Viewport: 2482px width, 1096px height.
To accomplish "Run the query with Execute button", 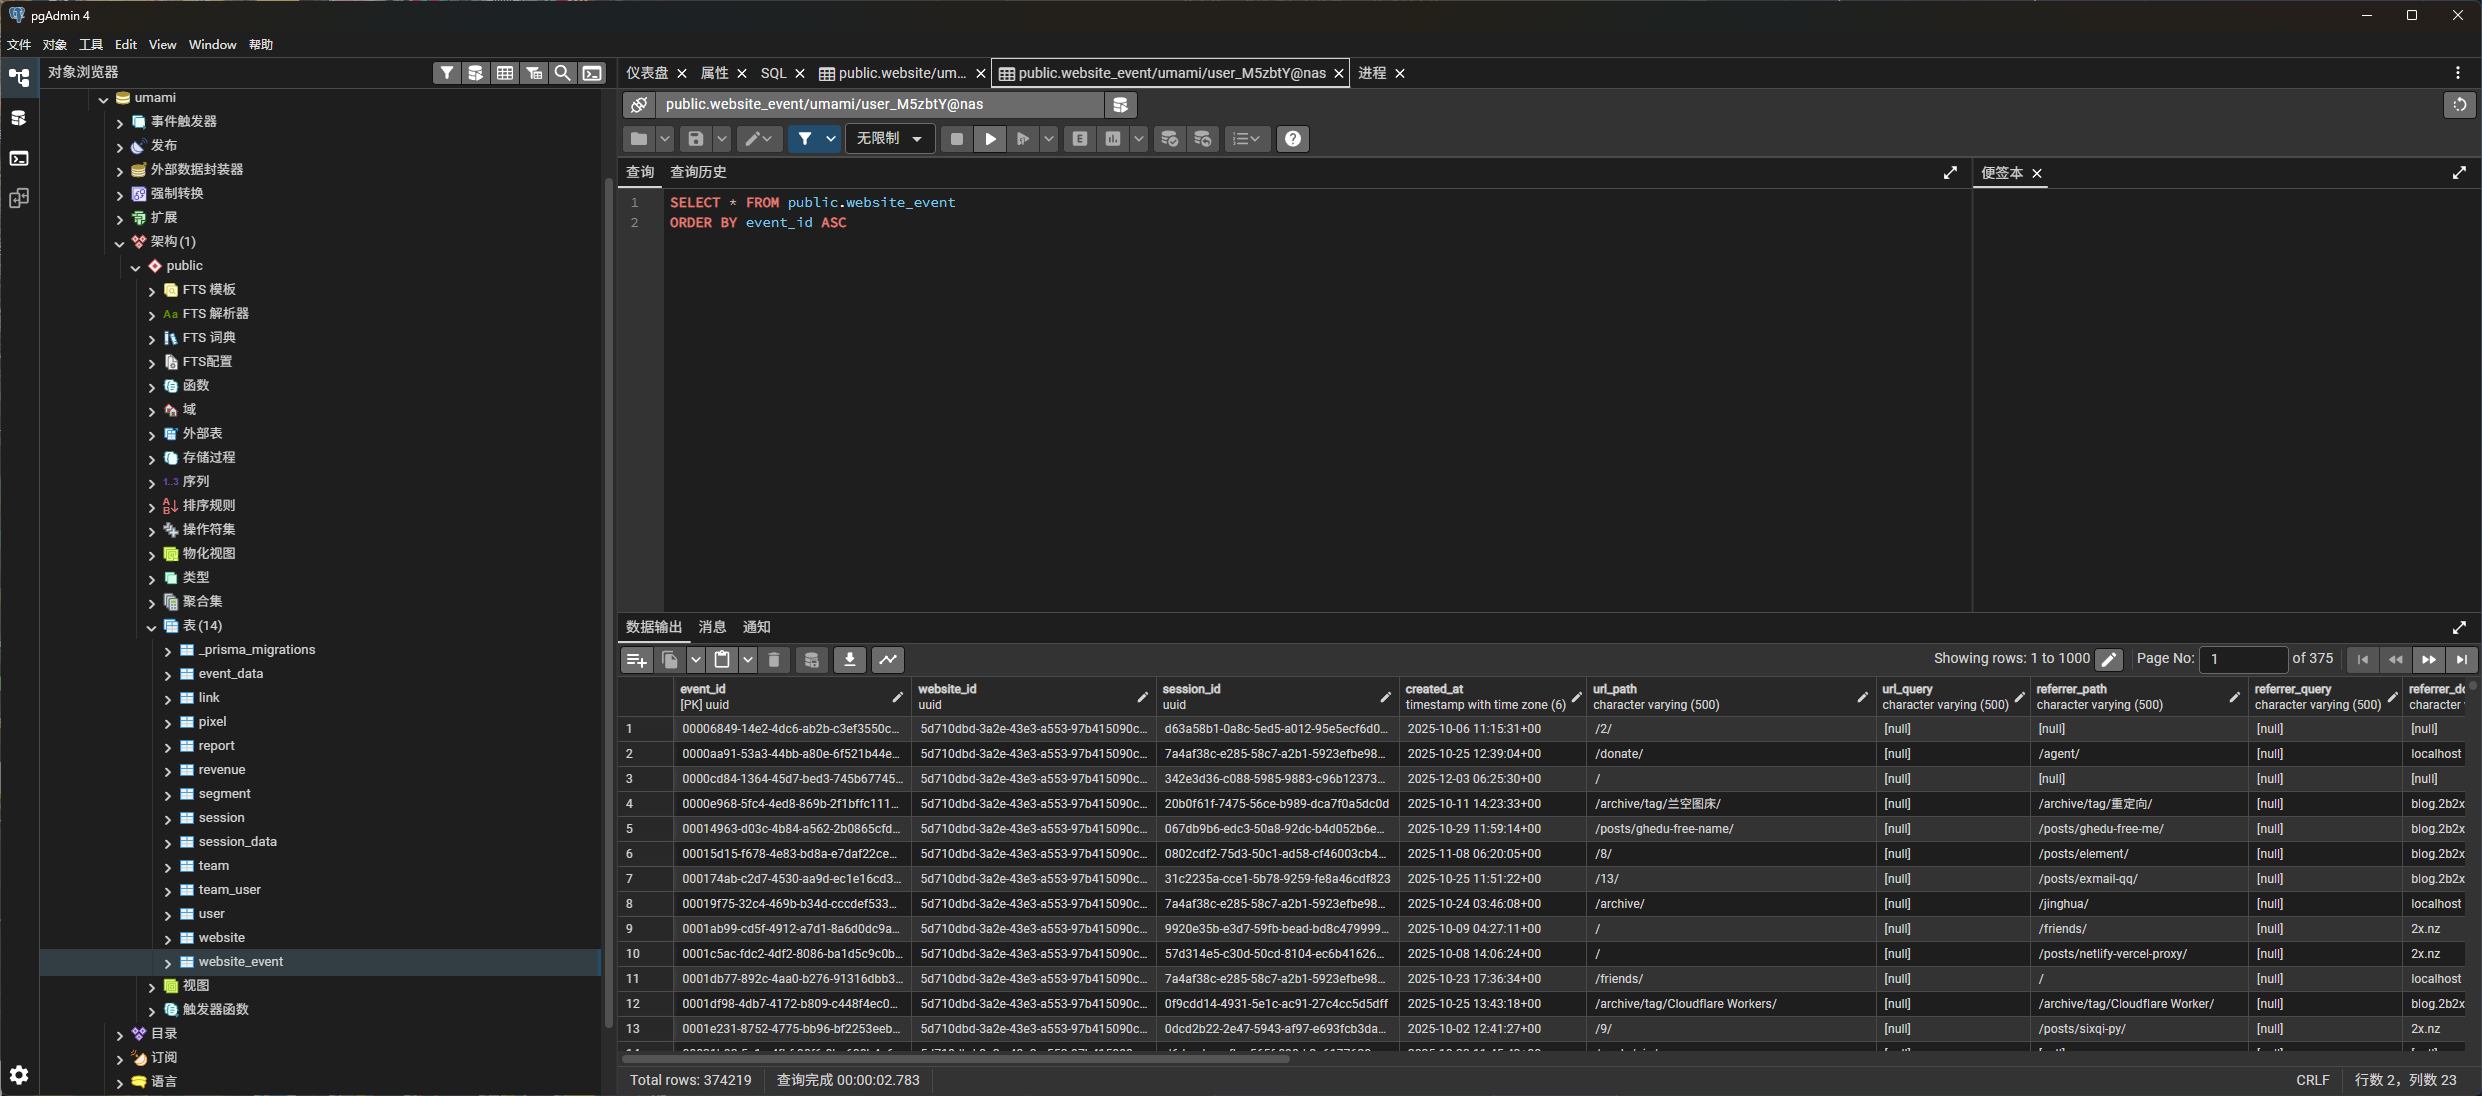I will (x=990, y=139).
